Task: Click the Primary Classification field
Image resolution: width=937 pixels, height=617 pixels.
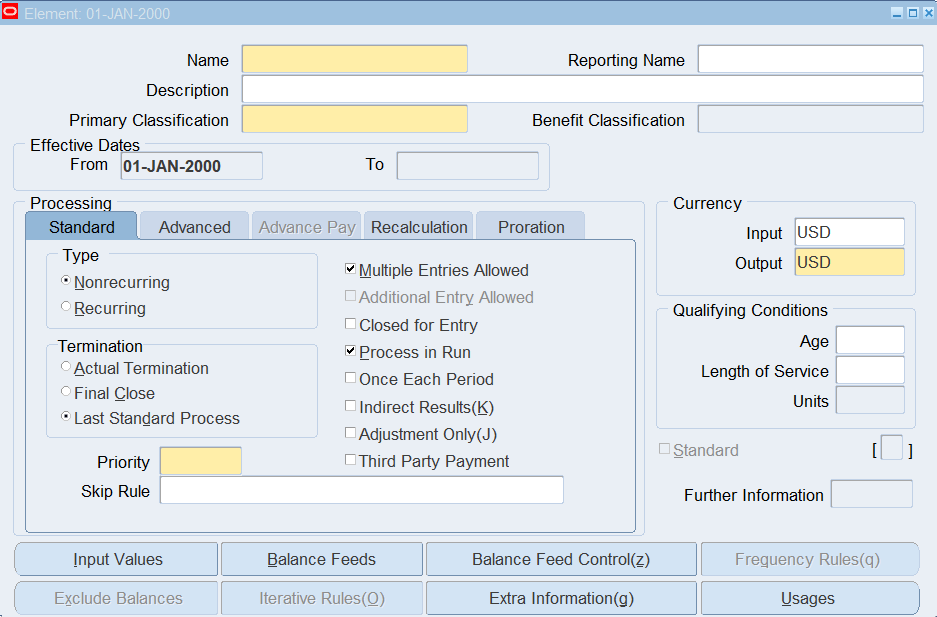Action: pos(354,120)
